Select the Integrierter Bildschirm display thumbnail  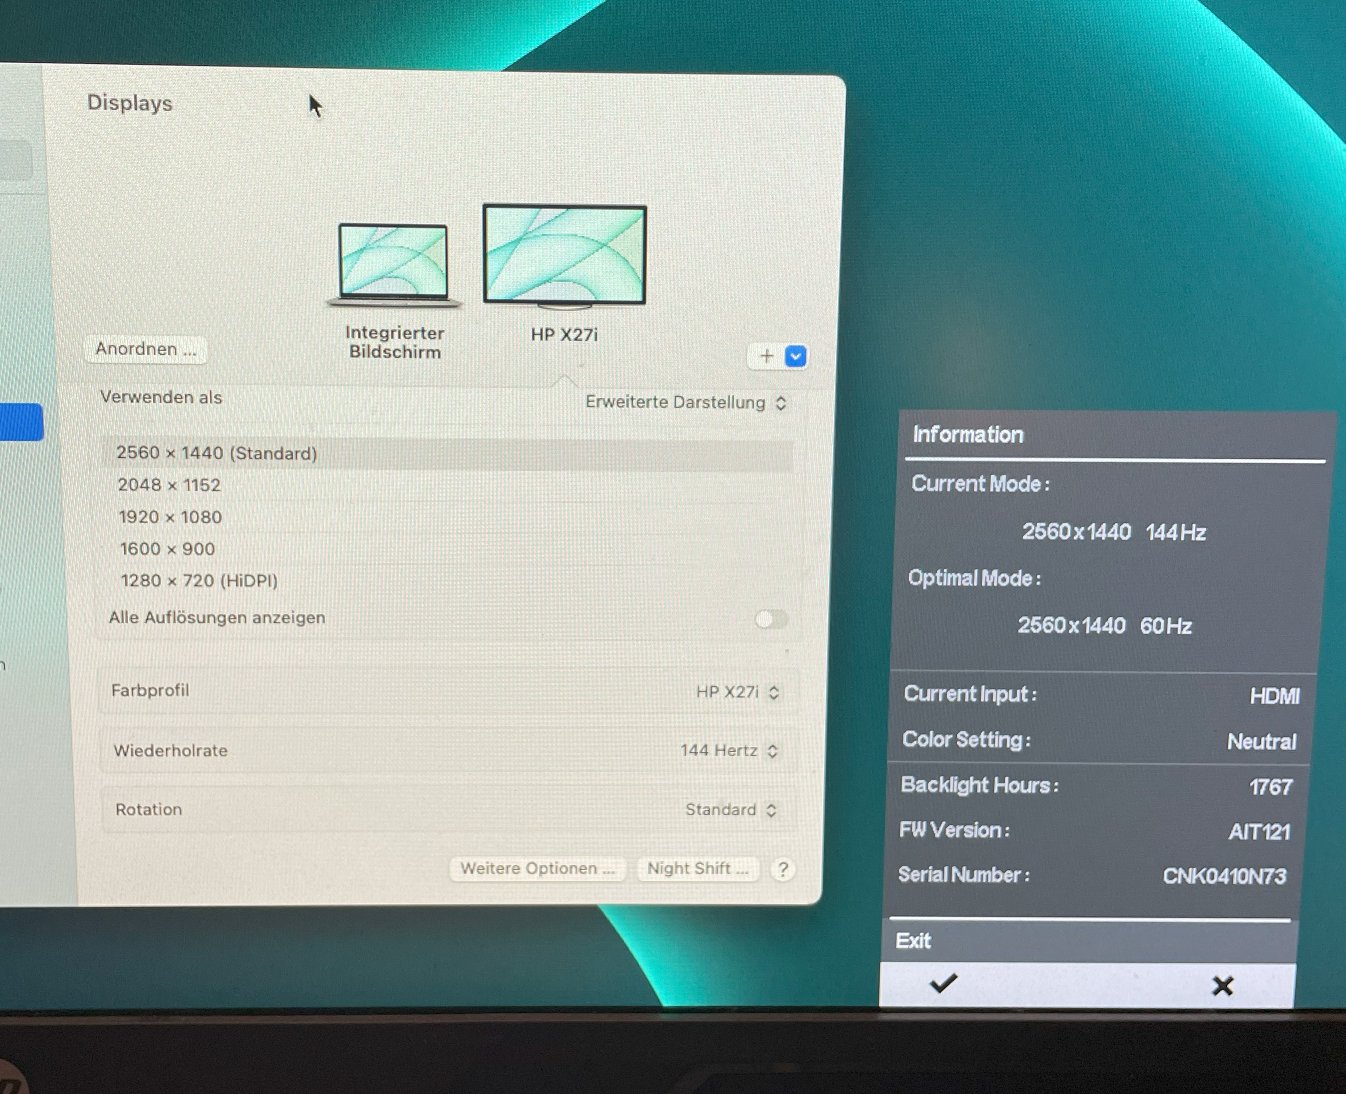(394, 265)
